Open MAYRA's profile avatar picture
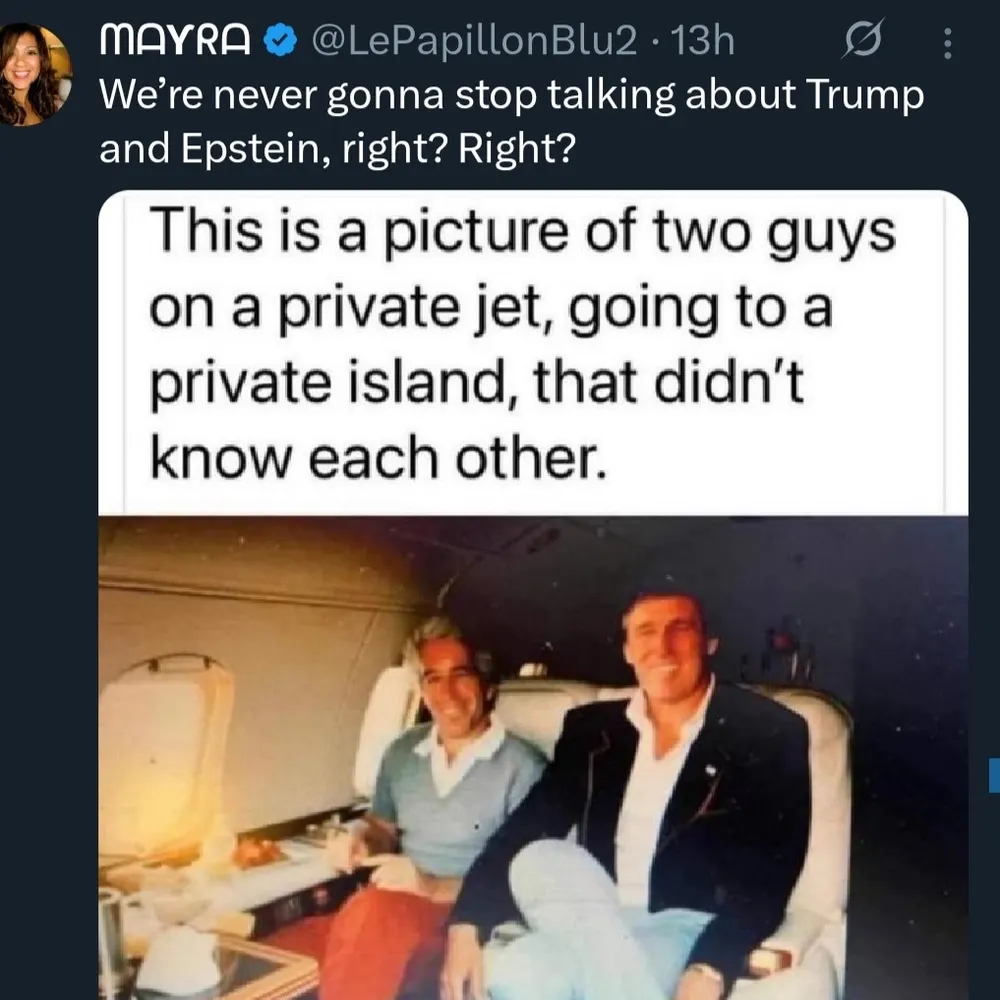This screenshot has height=1000, width=1000. point(36,74)
